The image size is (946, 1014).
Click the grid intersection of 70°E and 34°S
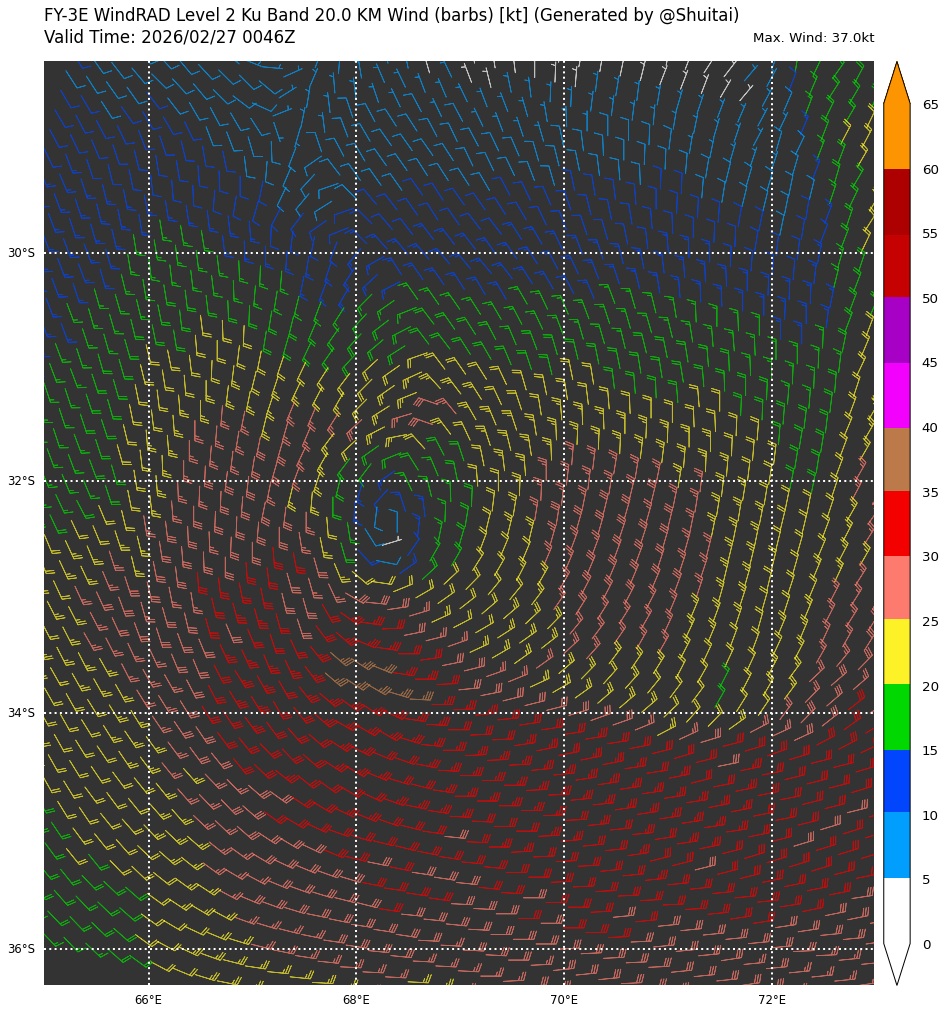564,713
